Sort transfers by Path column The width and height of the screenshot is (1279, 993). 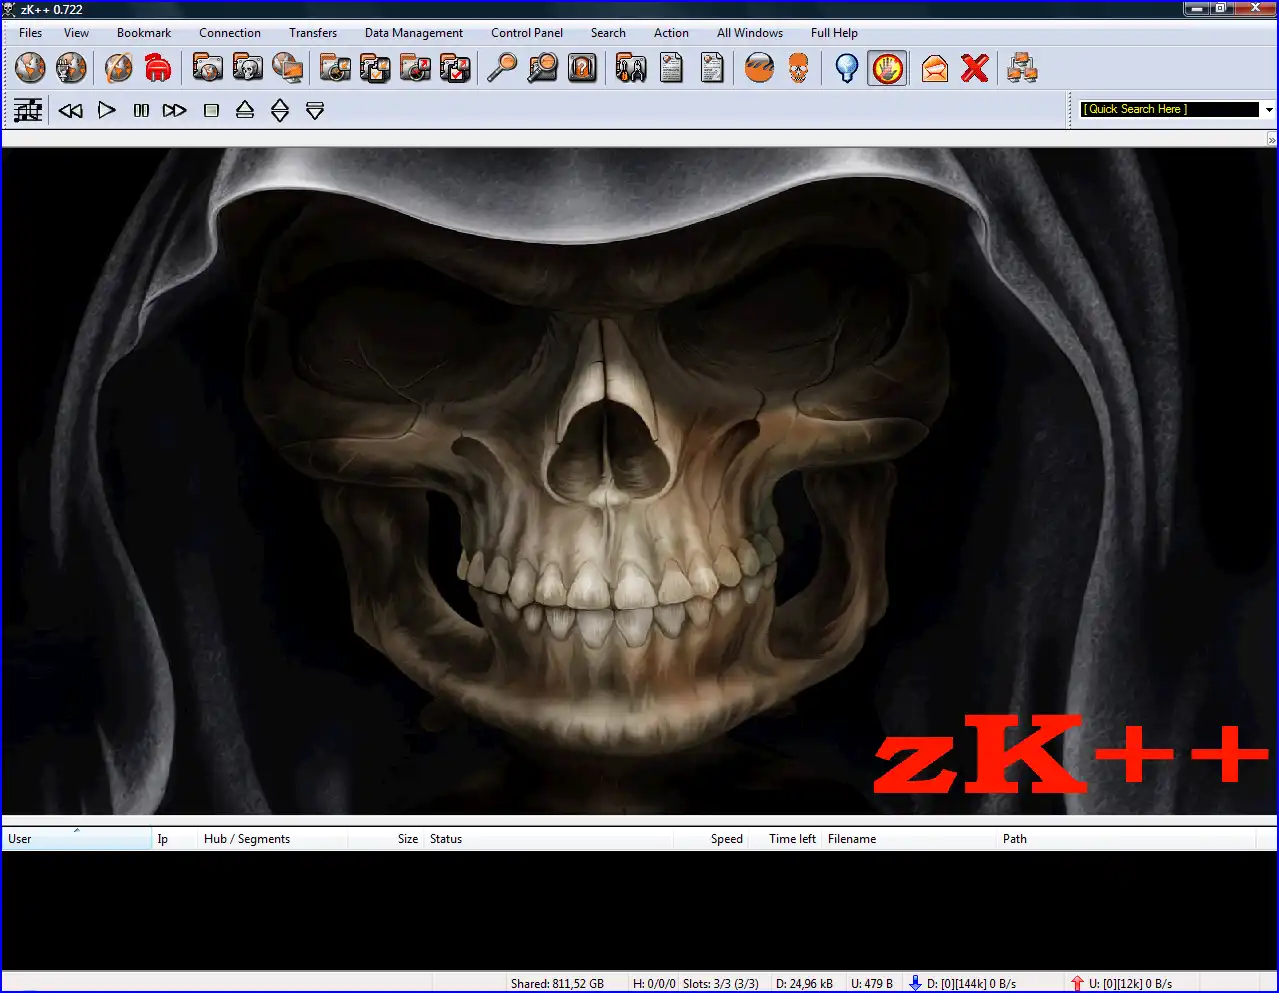click(1127, 839)
